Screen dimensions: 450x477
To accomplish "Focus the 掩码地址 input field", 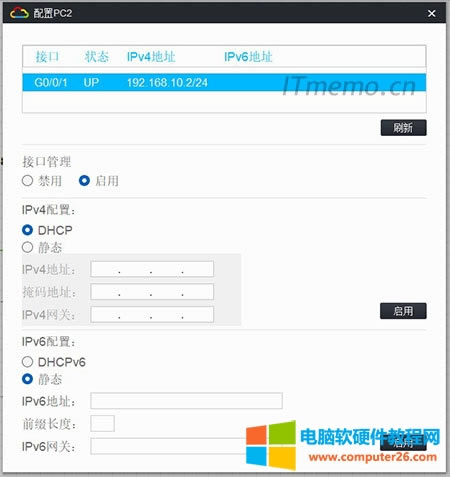I will [152, 292].
